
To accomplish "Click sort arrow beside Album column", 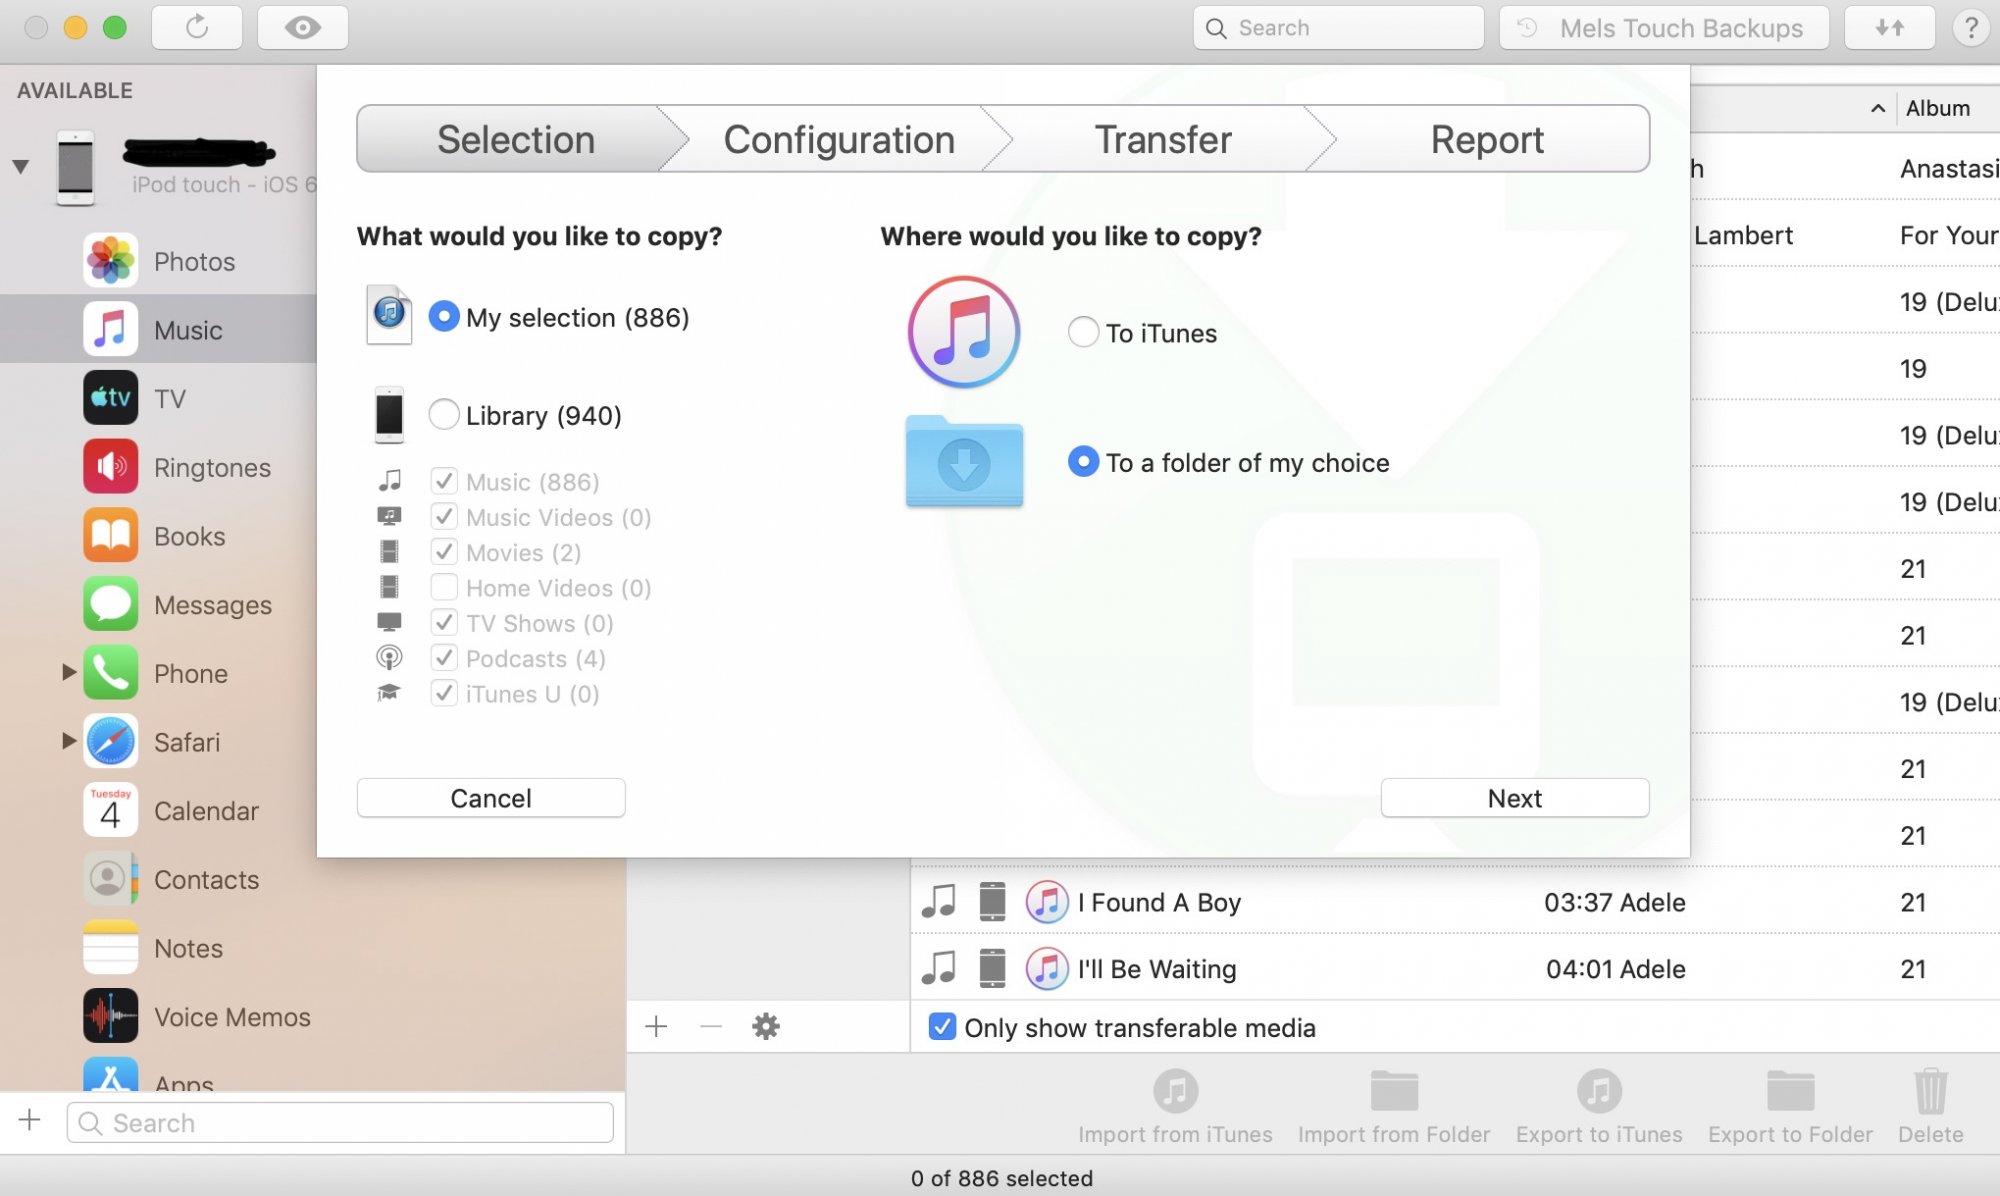I will point(1877,108).
